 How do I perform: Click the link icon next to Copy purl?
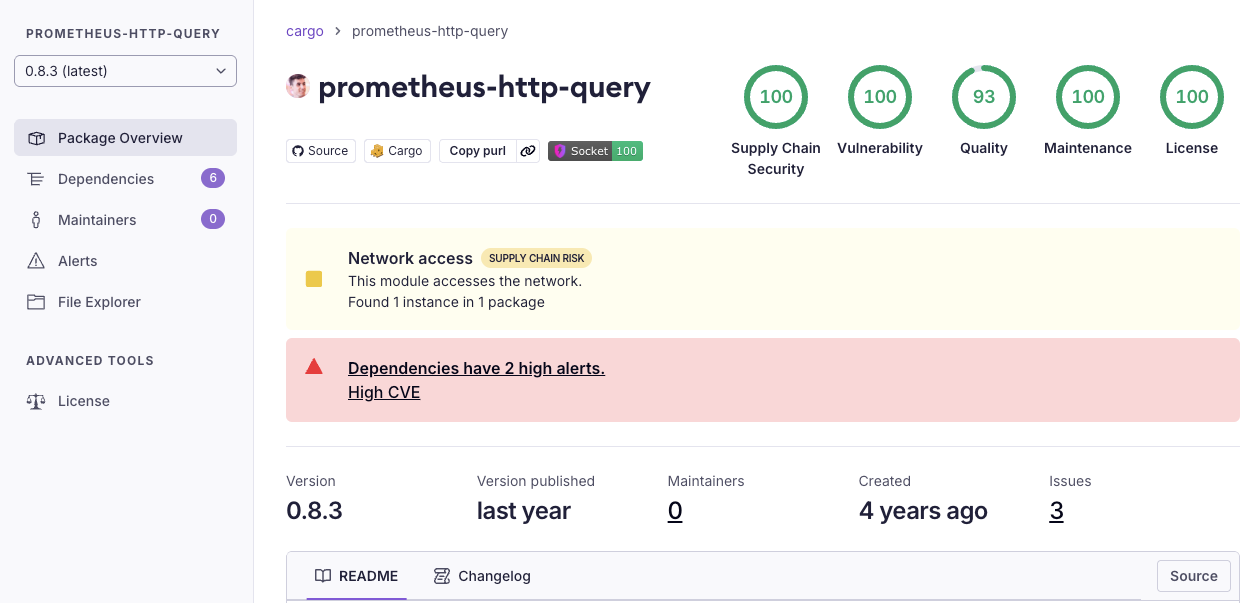coord(528,151)
